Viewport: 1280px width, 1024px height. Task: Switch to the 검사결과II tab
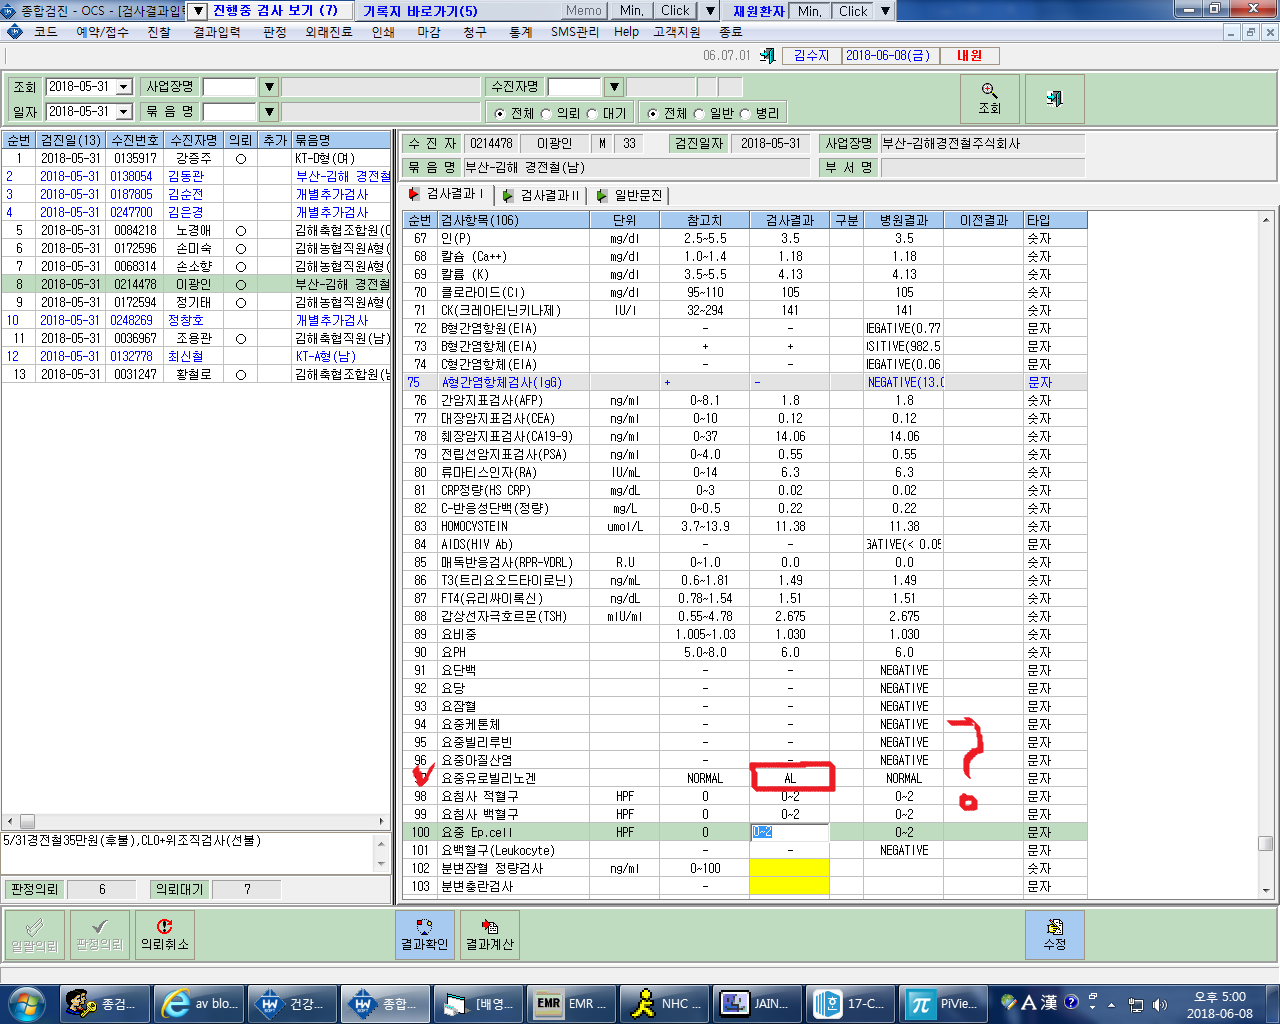(x=540, y=195)
